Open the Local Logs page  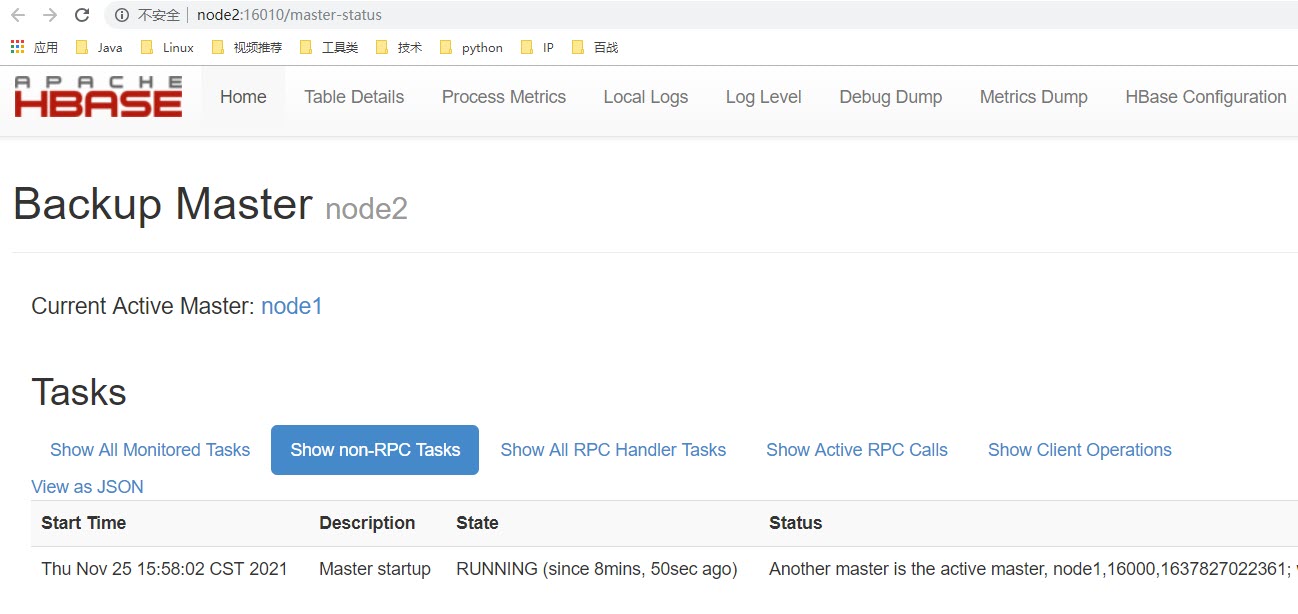646,97
